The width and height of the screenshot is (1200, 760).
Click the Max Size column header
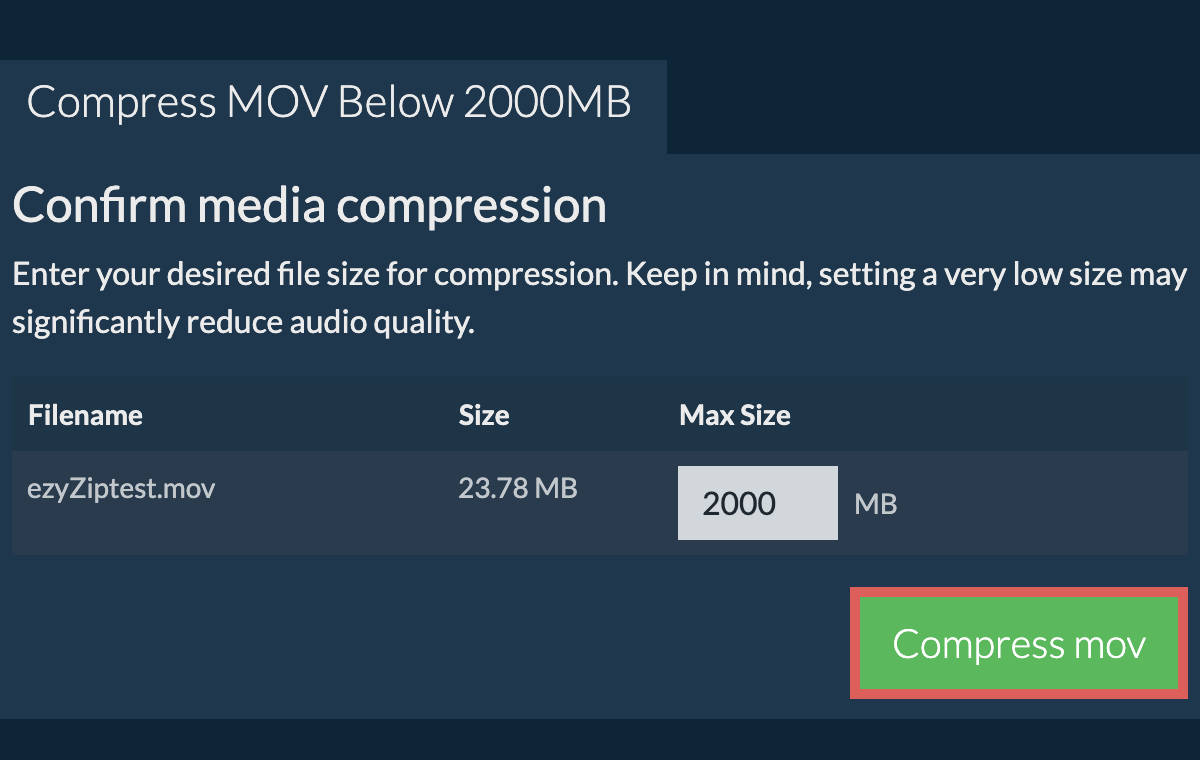point(735,415)
